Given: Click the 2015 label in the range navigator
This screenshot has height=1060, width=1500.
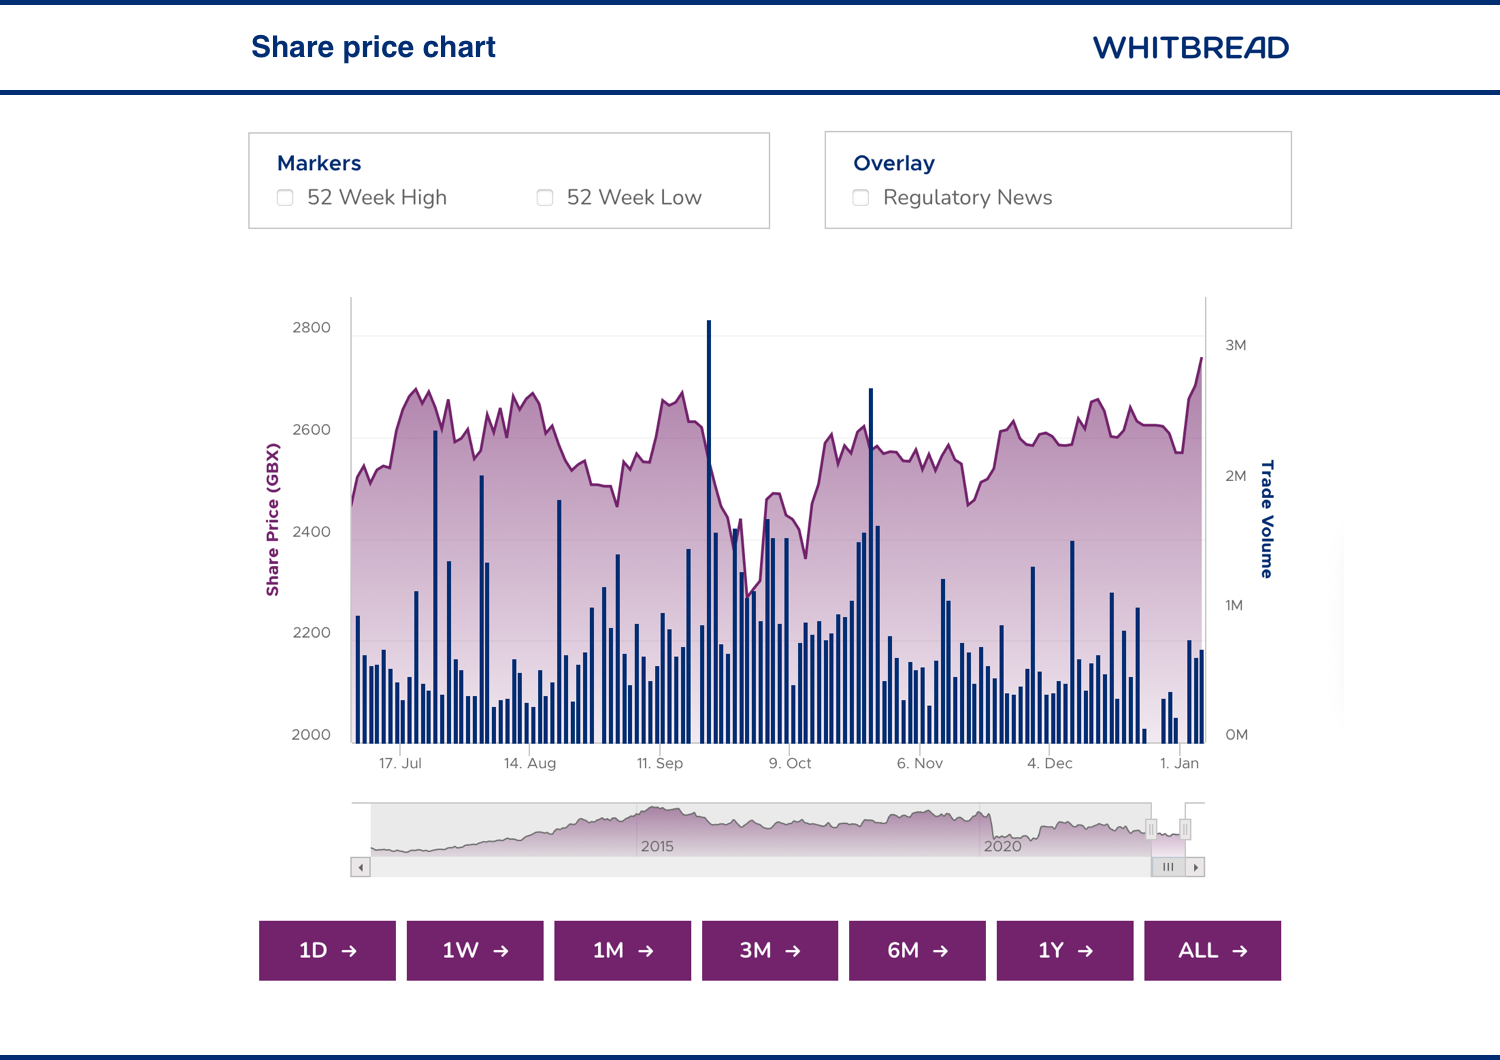Looking at the screenshot, I should pyautogui.click(x=657, y=846).
